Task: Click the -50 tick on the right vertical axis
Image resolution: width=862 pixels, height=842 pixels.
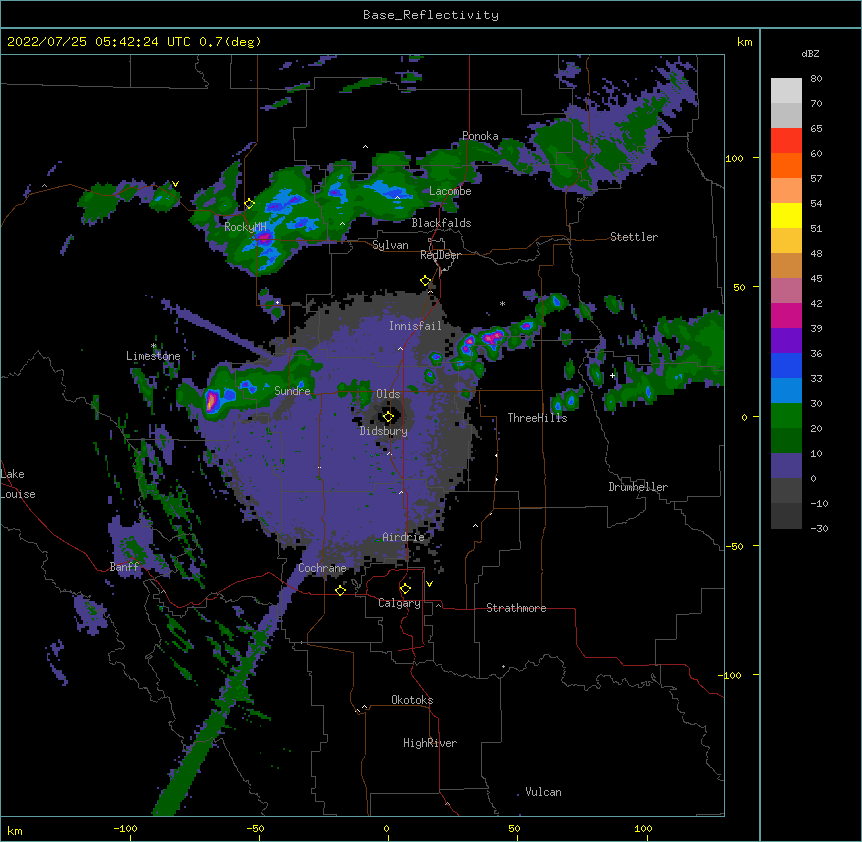Action: point(734,546)
